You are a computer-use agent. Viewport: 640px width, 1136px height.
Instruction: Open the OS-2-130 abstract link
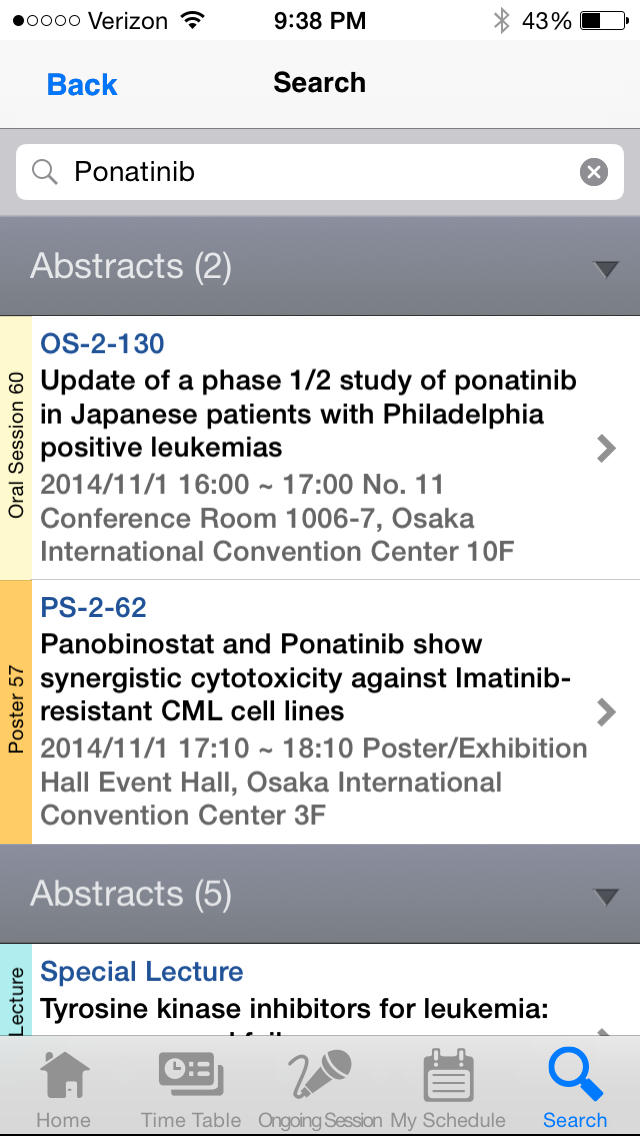click(x=102, y=343)
